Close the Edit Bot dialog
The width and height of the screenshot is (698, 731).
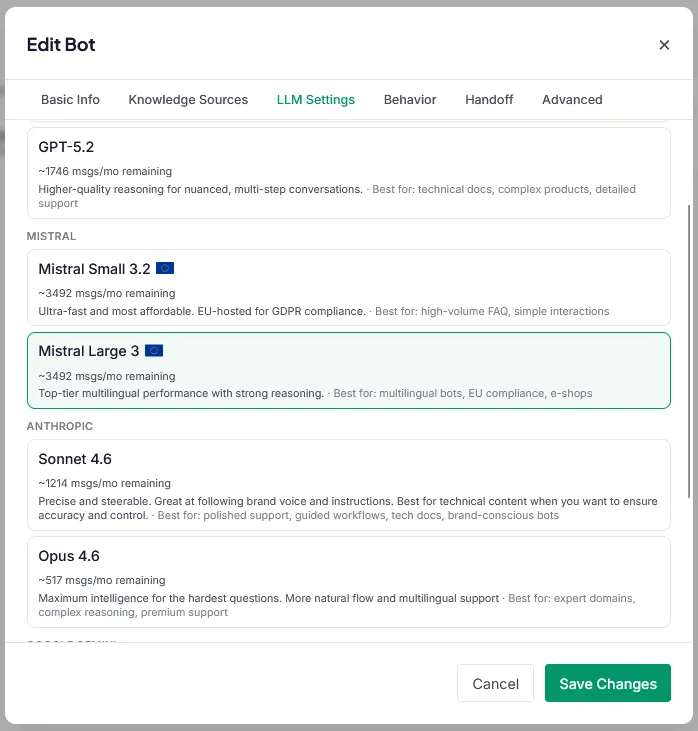(x=664, y=45)
